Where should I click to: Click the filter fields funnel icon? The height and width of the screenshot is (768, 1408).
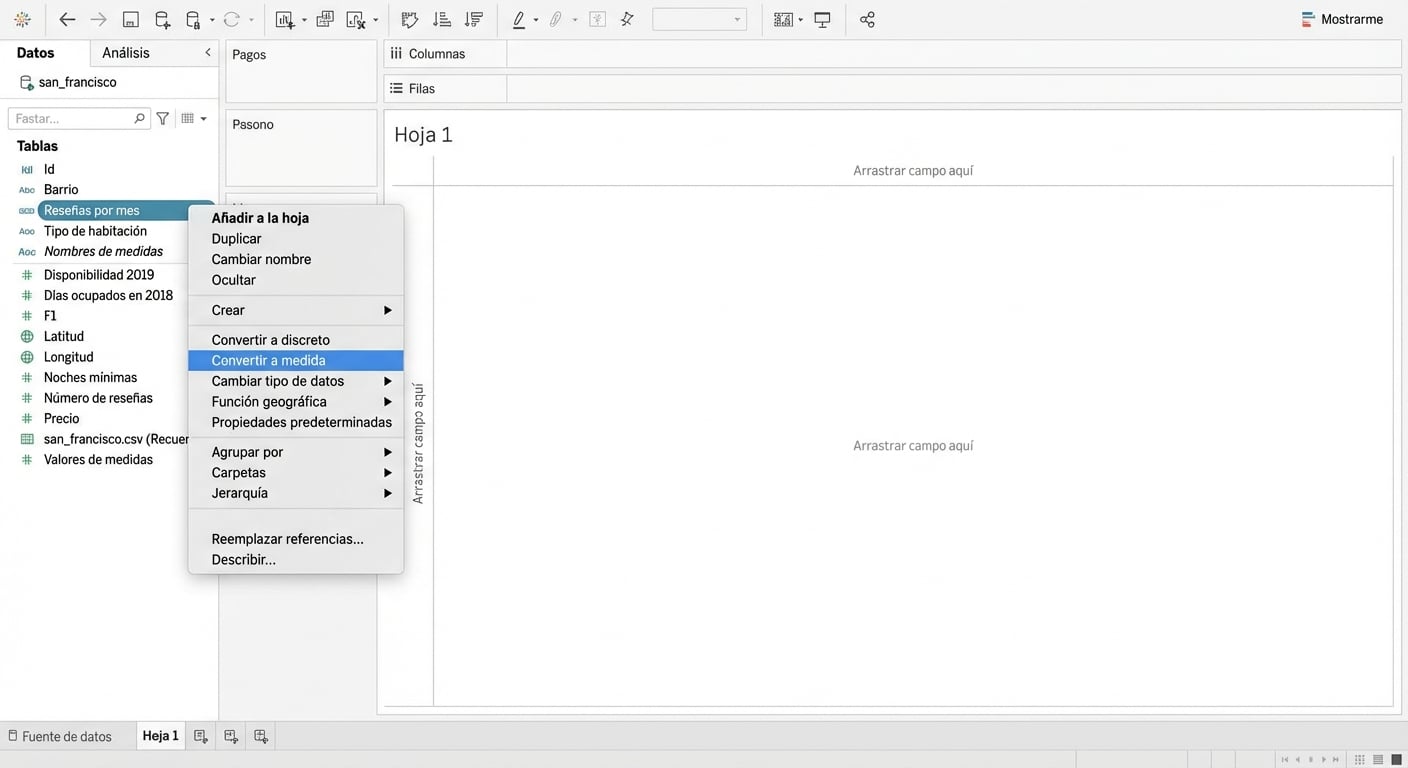point(162,118)
